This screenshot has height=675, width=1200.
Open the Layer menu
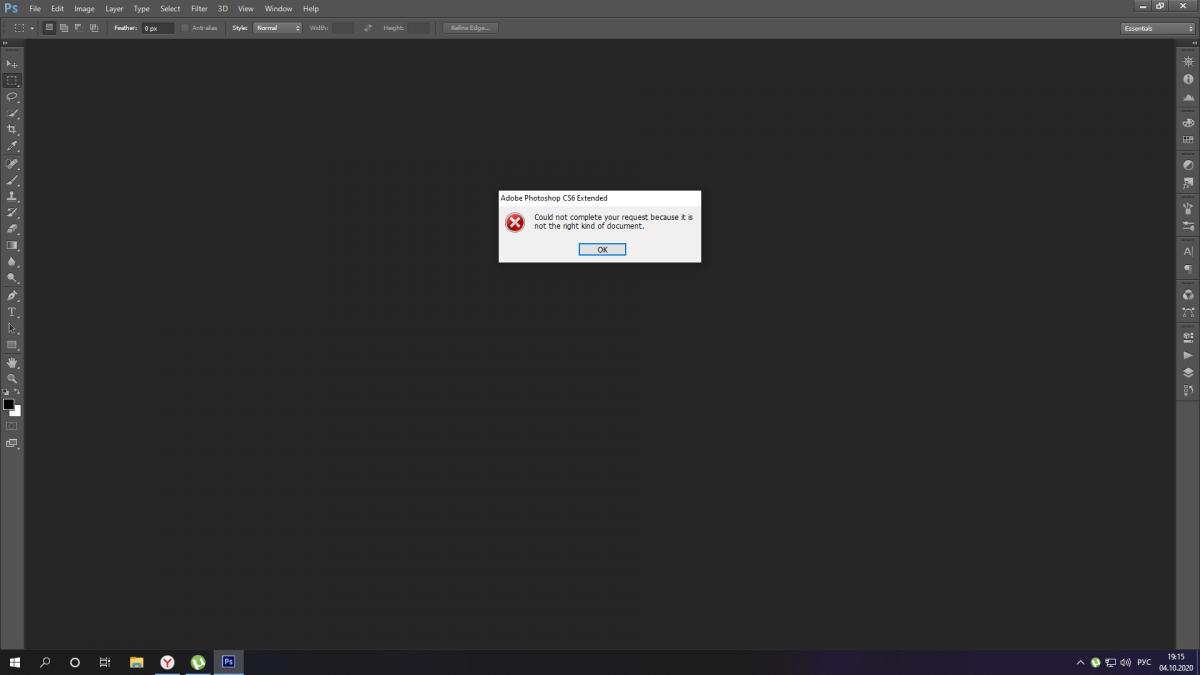[114, 8]
